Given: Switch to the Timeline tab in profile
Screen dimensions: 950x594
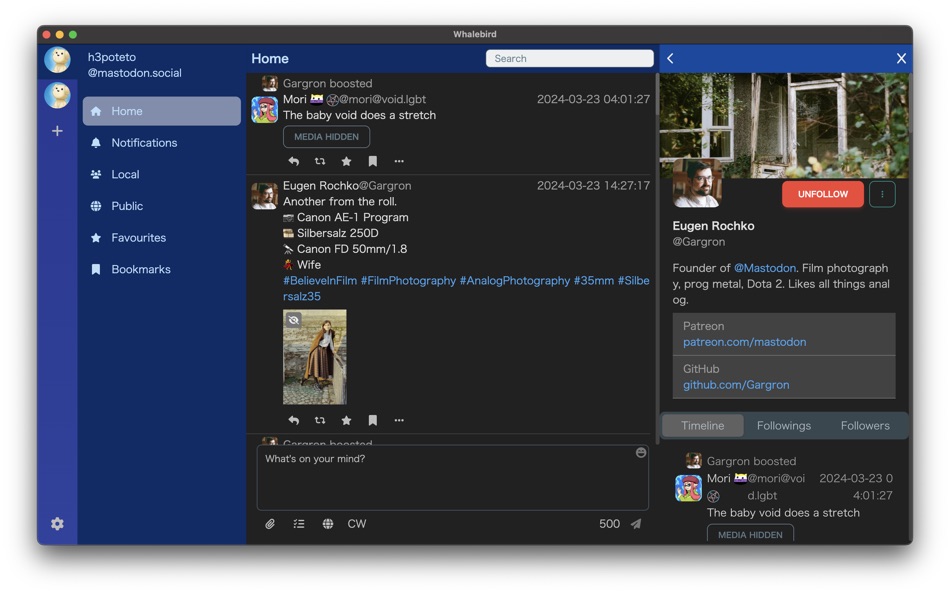Looking at the screenshot, I should (x=703, y=425).
